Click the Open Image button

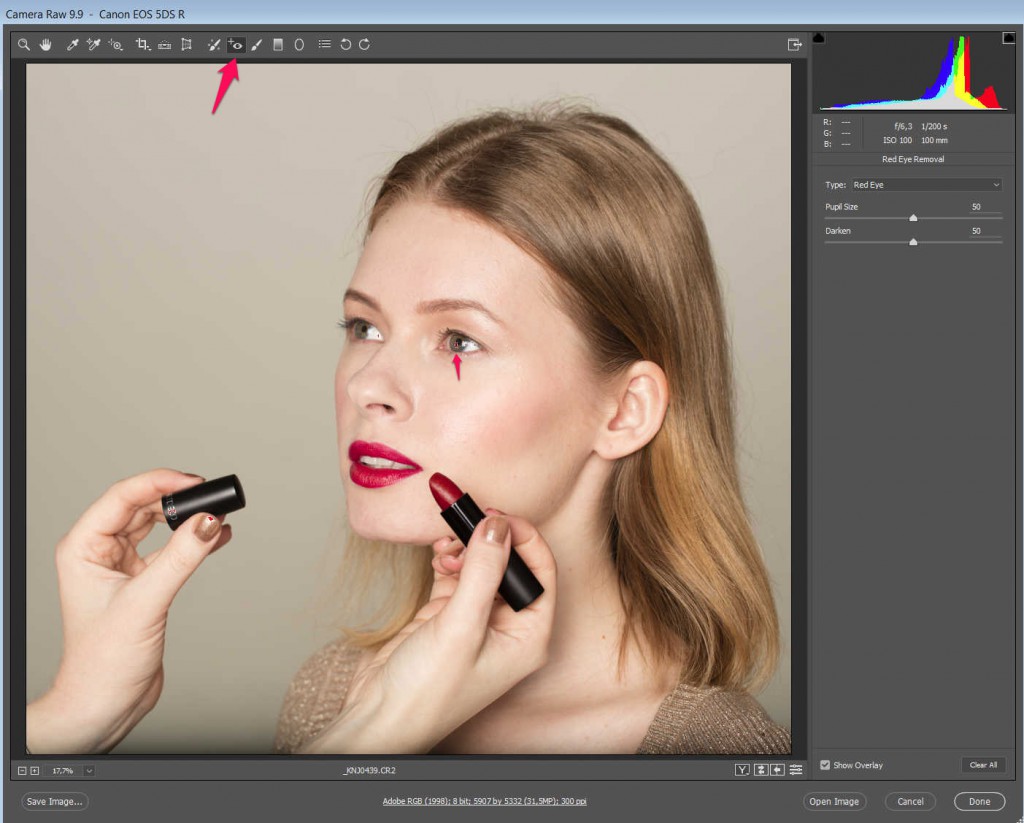pyautogui.click(x=834, y=802)
